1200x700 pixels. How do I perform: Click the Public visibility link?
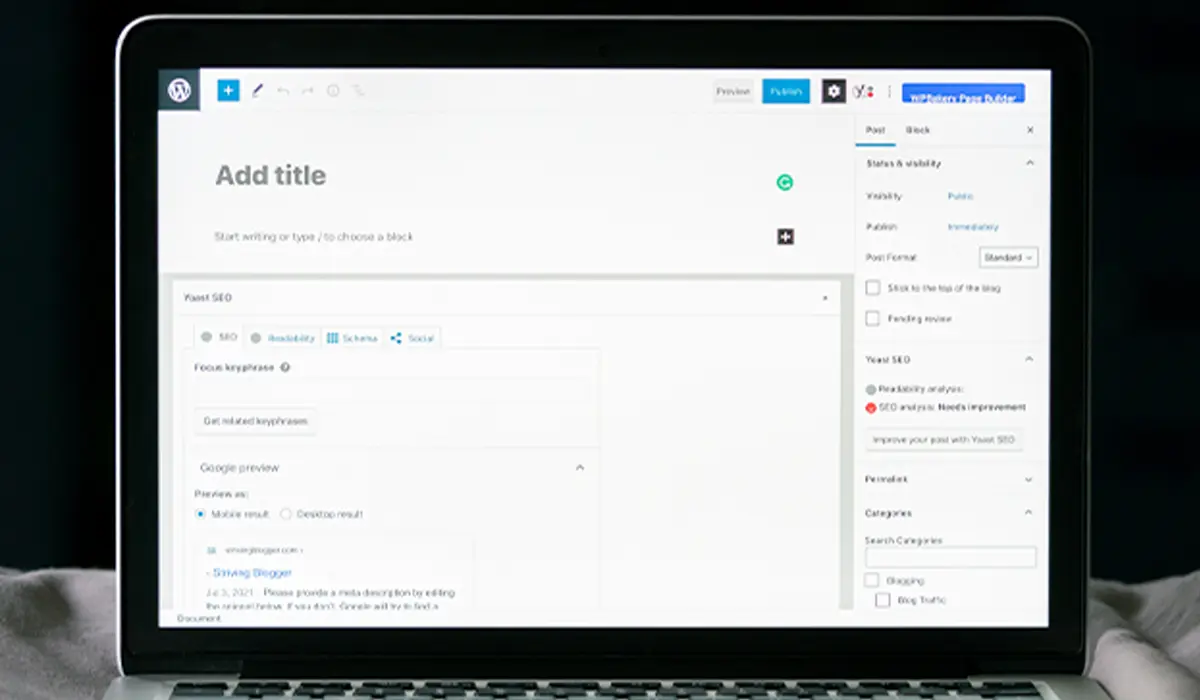[x=960, y=196]
